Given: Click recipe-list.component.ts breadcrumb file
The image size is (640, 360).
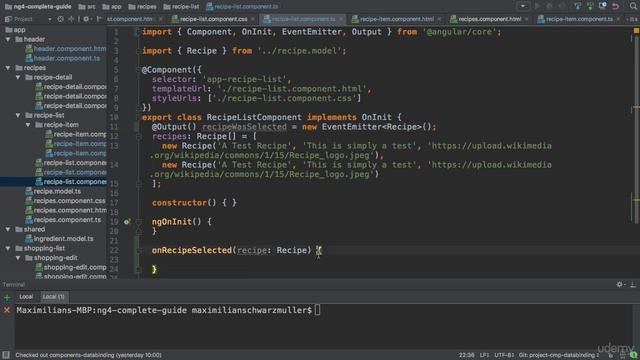Looking at the screenshot, I should (242, 7).
